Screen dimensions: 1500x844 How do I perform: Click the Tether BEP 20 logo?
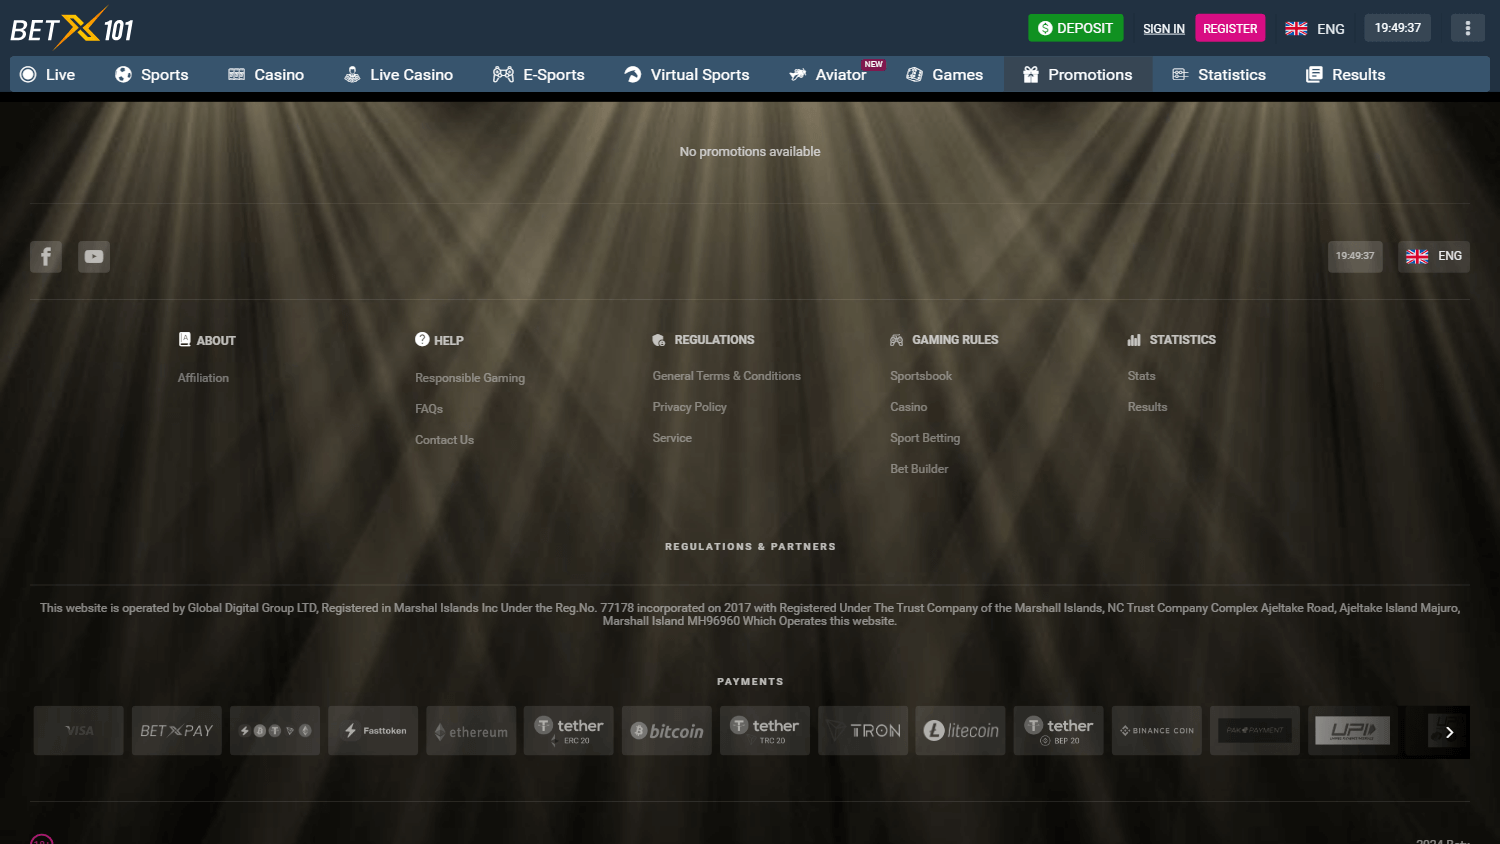(1059, 731)
